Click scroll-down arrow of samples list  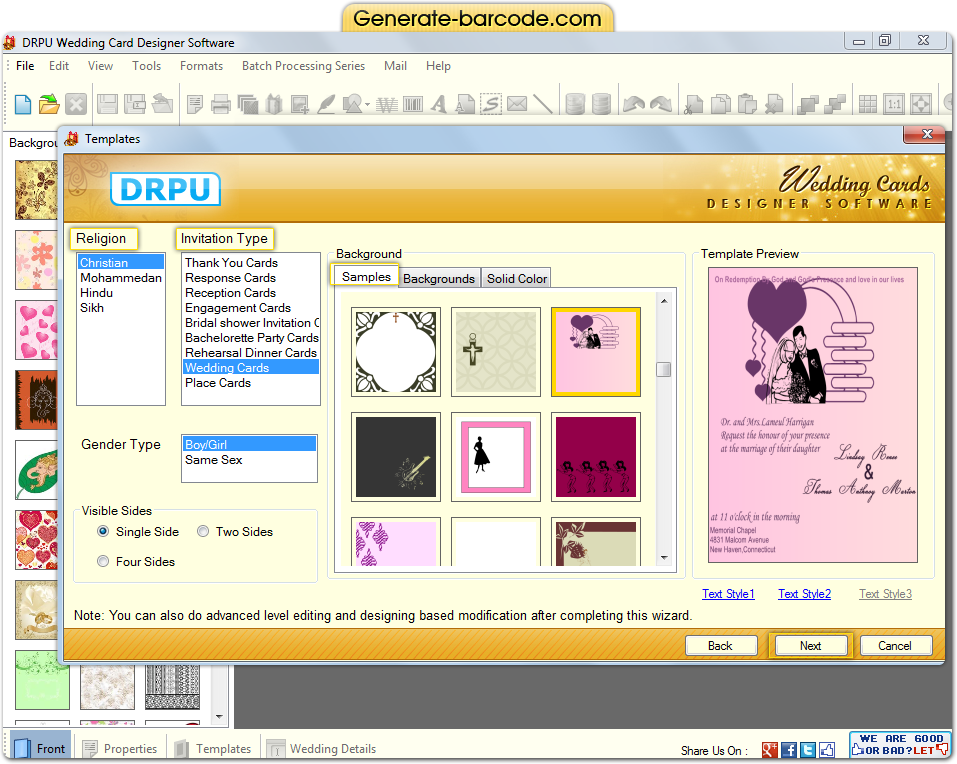coord(664,558)
